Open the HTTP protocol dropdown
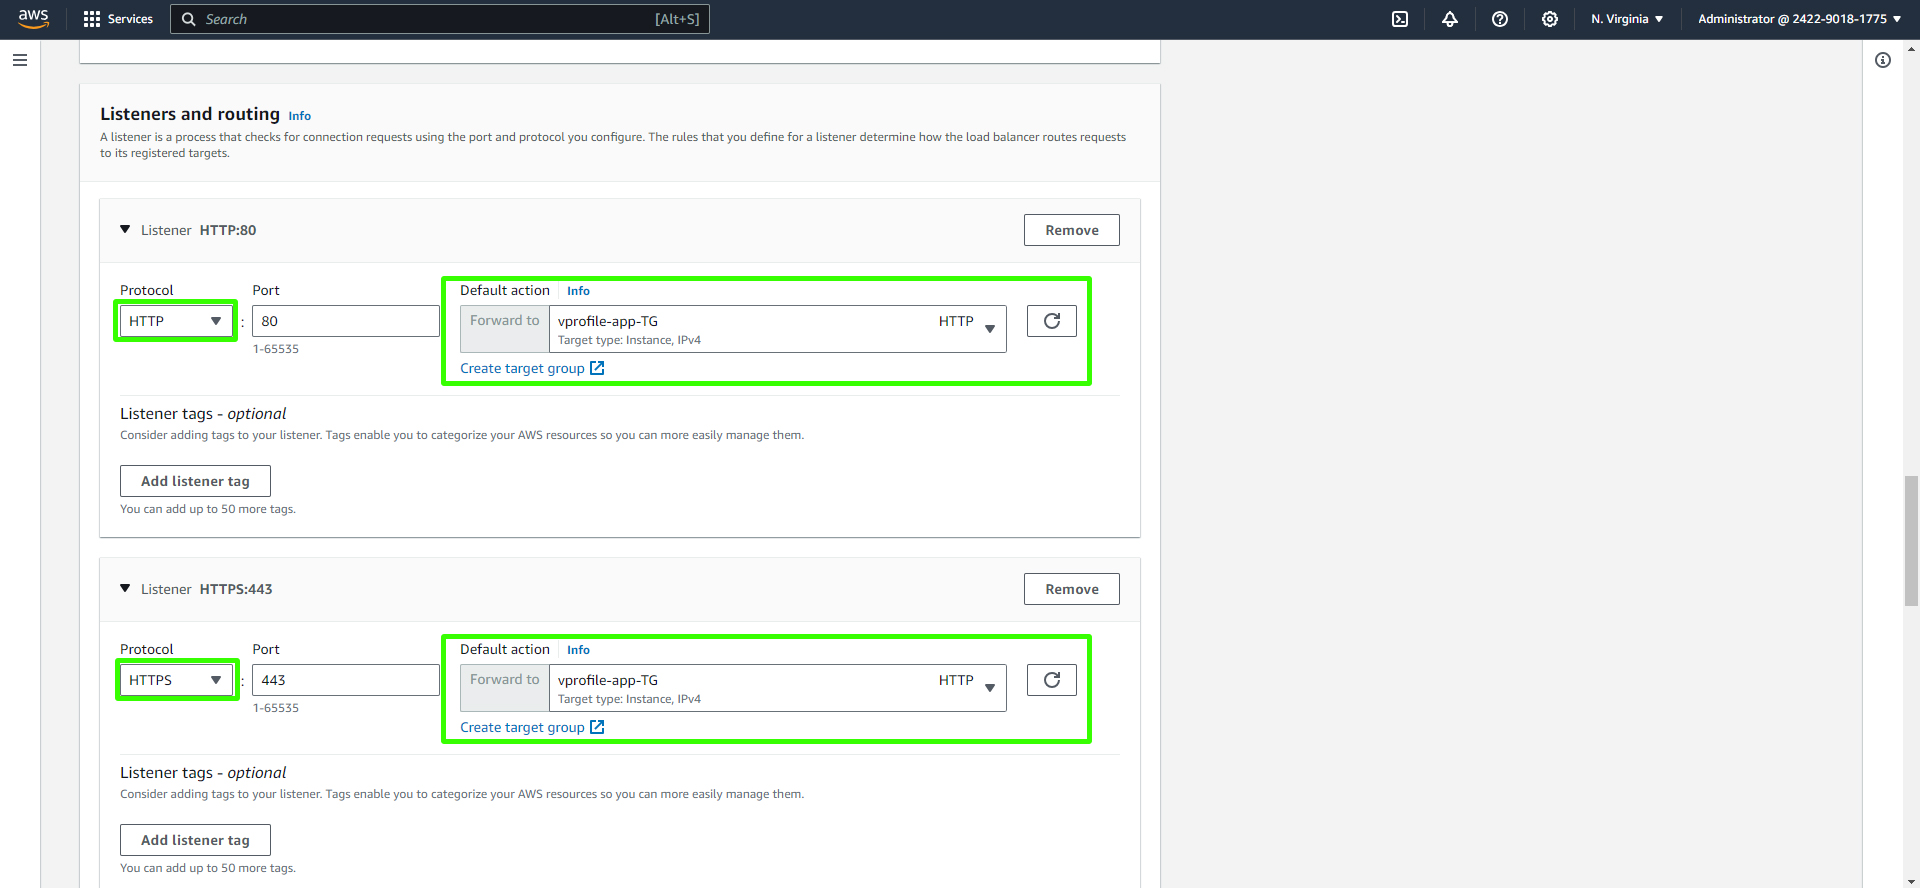 click(175, 321)
